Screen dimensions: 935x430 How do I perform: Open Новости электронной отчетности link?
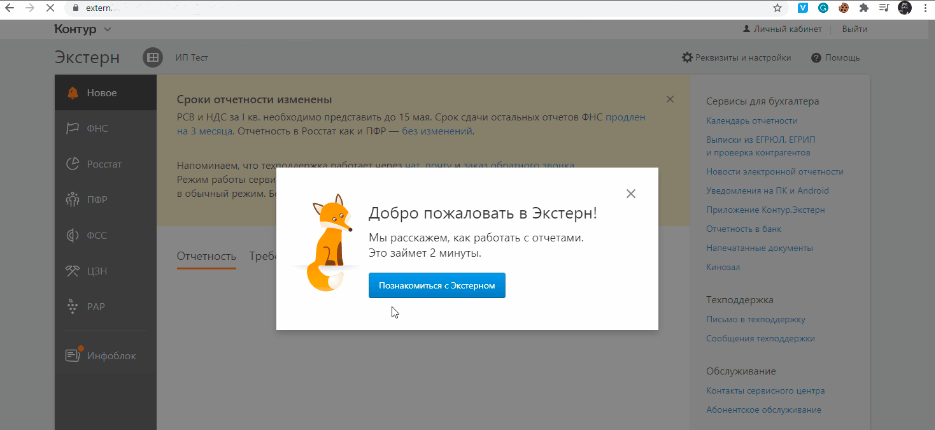775,172
